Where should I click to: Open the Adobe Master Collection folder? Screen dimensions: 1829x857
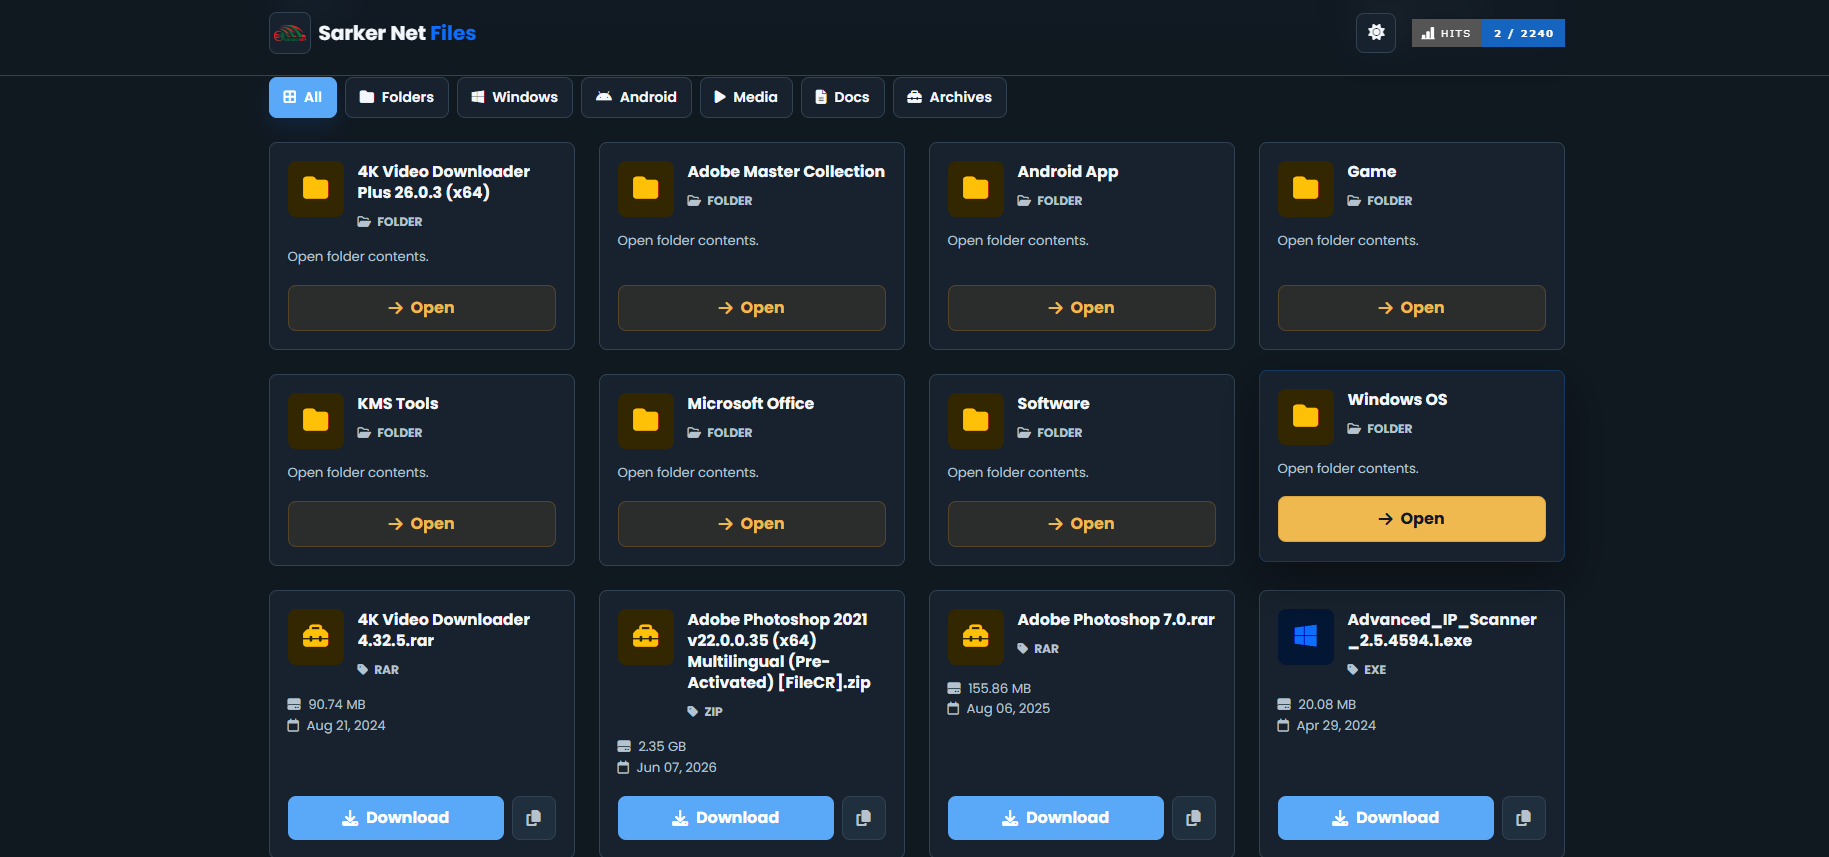[752, 308]
